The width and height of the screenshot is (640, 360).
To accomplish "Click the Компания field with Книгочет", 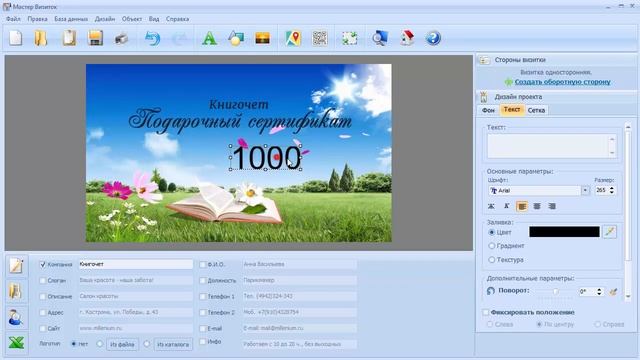I will pyautogui.click(x=136, y=264).
